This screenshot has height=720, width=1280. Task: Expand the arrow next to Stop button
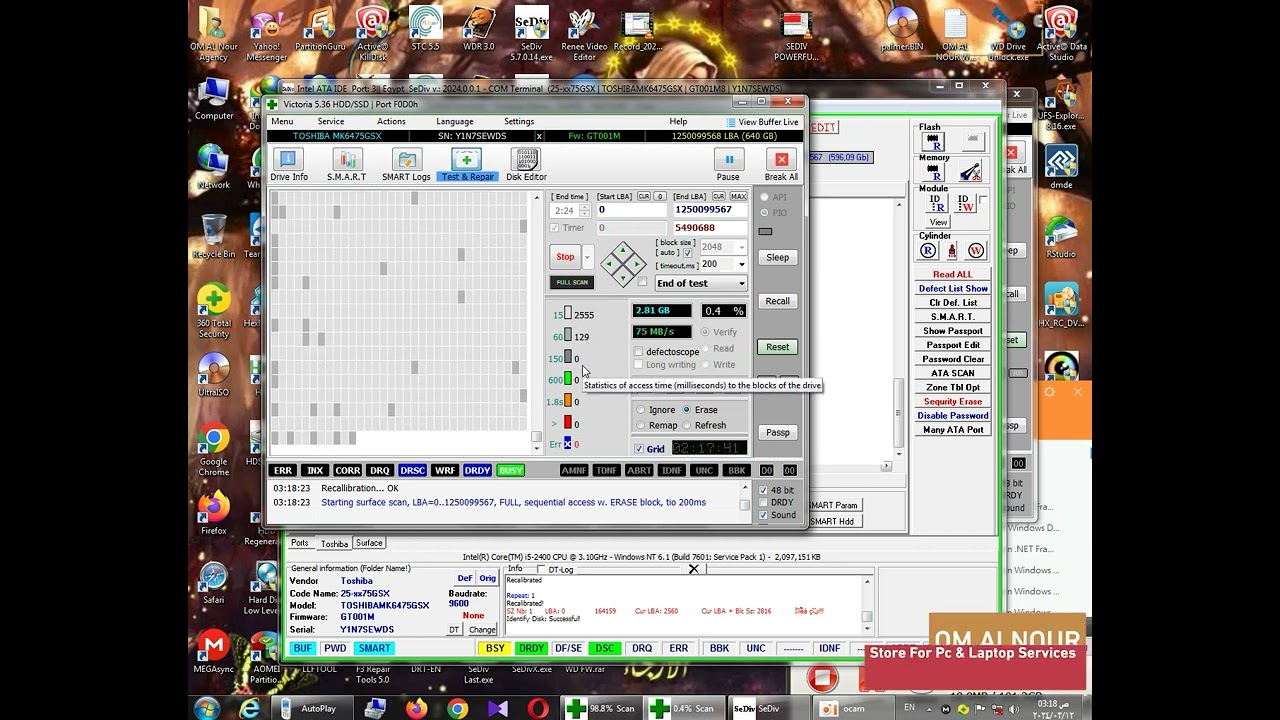(x=587, y=257)
